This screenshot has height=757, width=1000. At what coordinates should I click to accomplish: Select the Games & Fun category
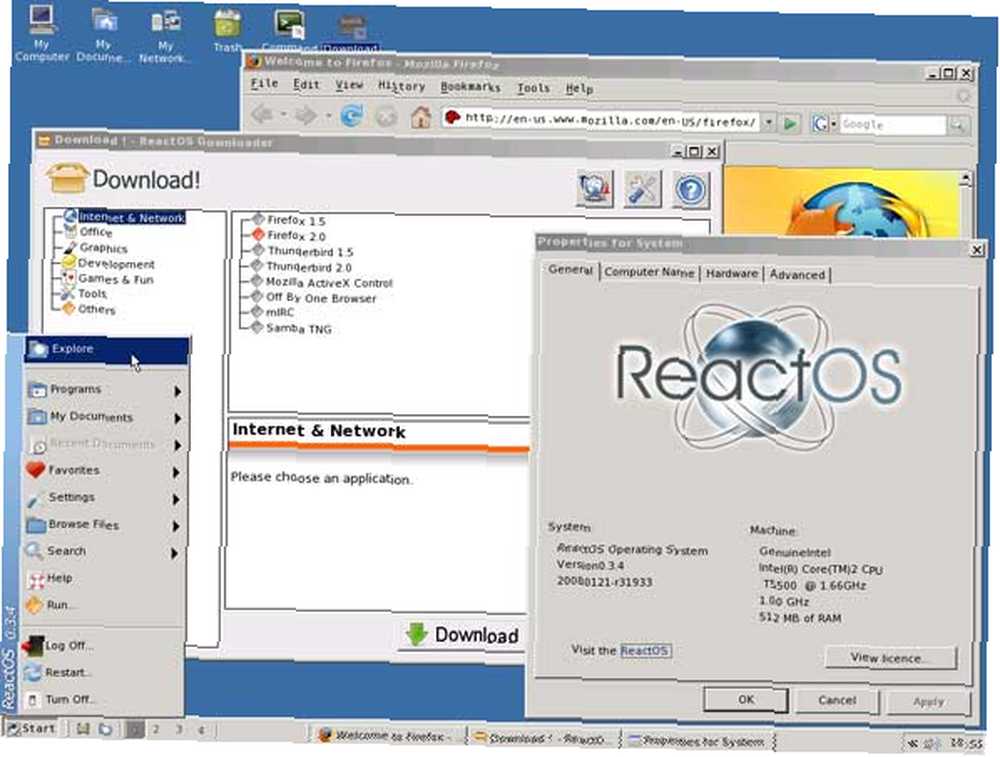(x=115, y=279)
